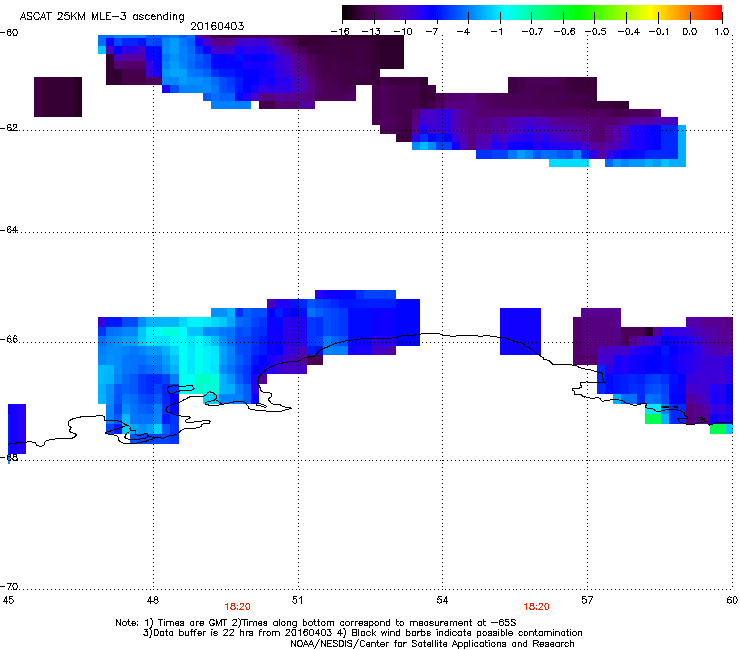Click the color bar label "-0.1"

(660, 32)
